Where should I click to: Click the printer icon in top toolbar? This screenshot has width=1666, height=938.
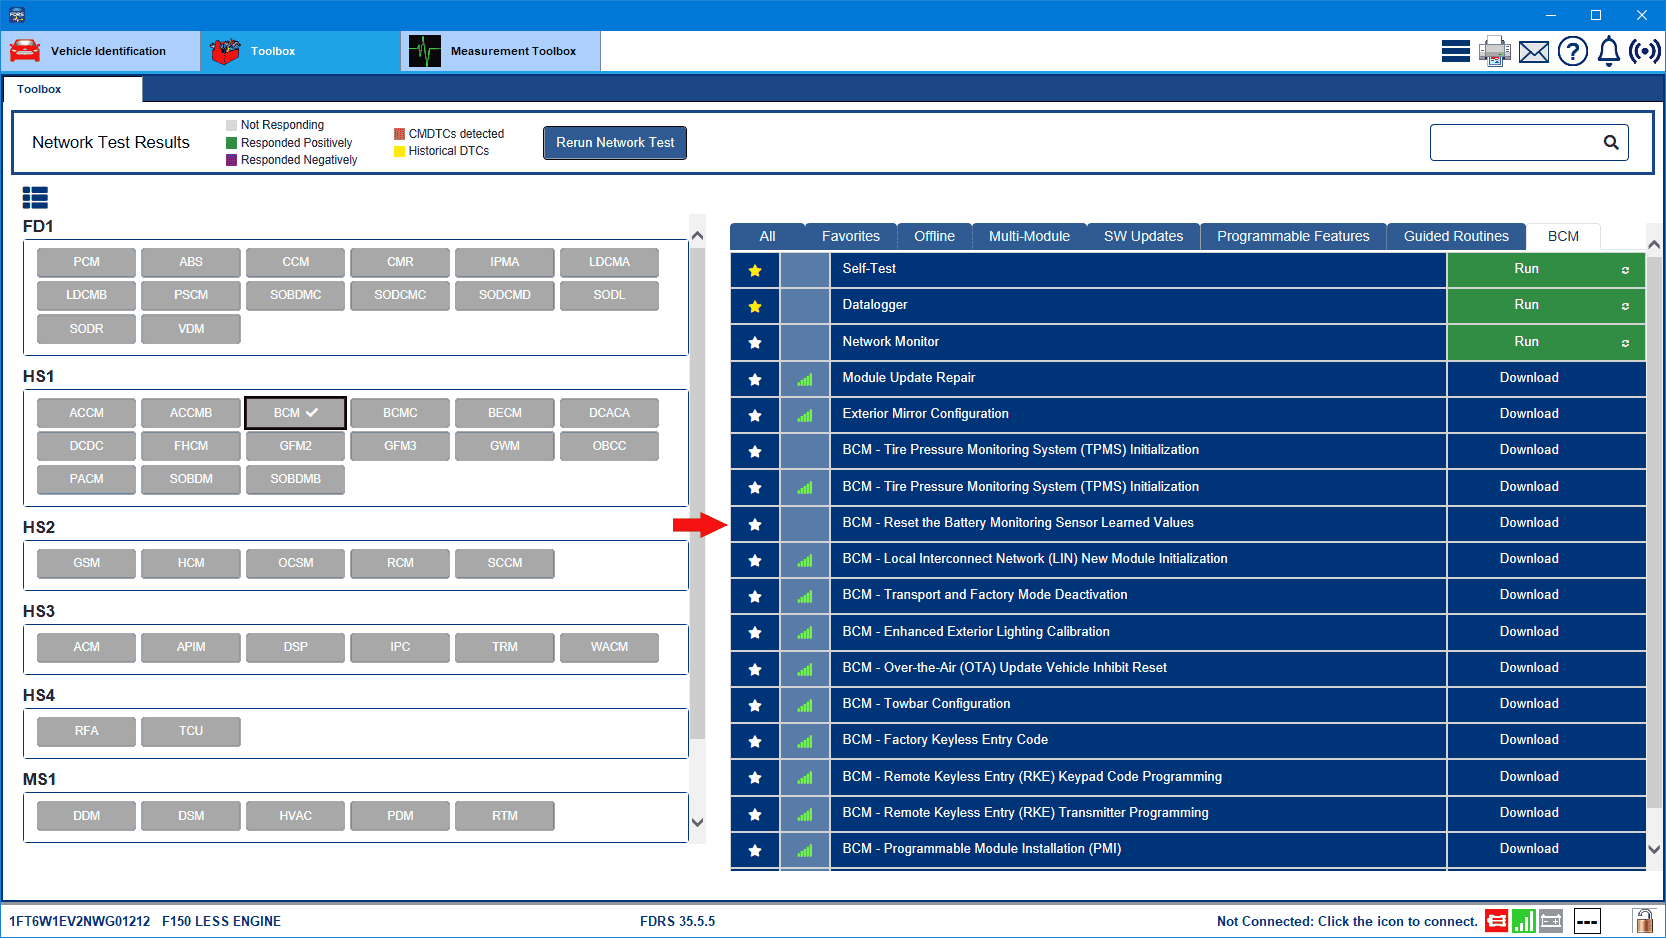(x=1494, y=51)
